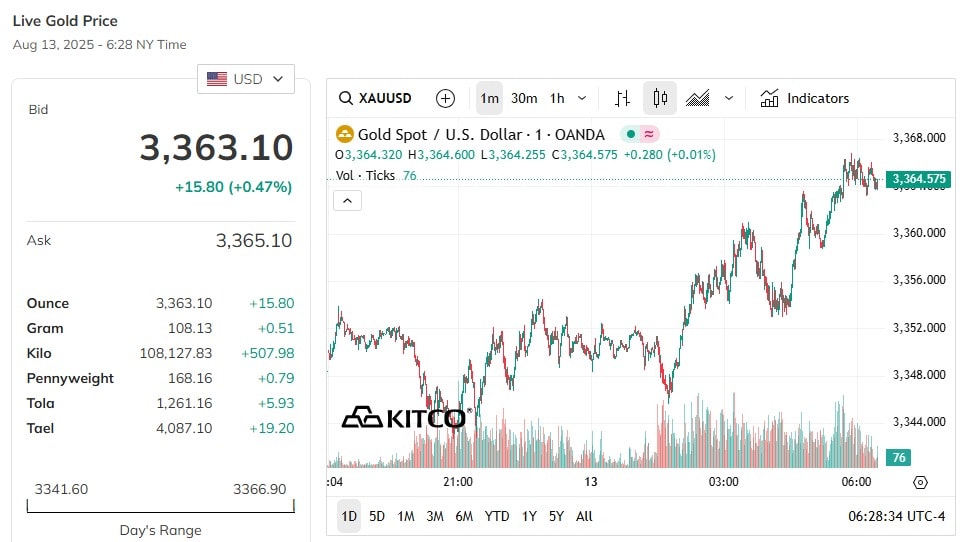Click the gold coin symbol logo
This screenshot has height=542, width=963.
pyautogui.click(x=345, y=134)
